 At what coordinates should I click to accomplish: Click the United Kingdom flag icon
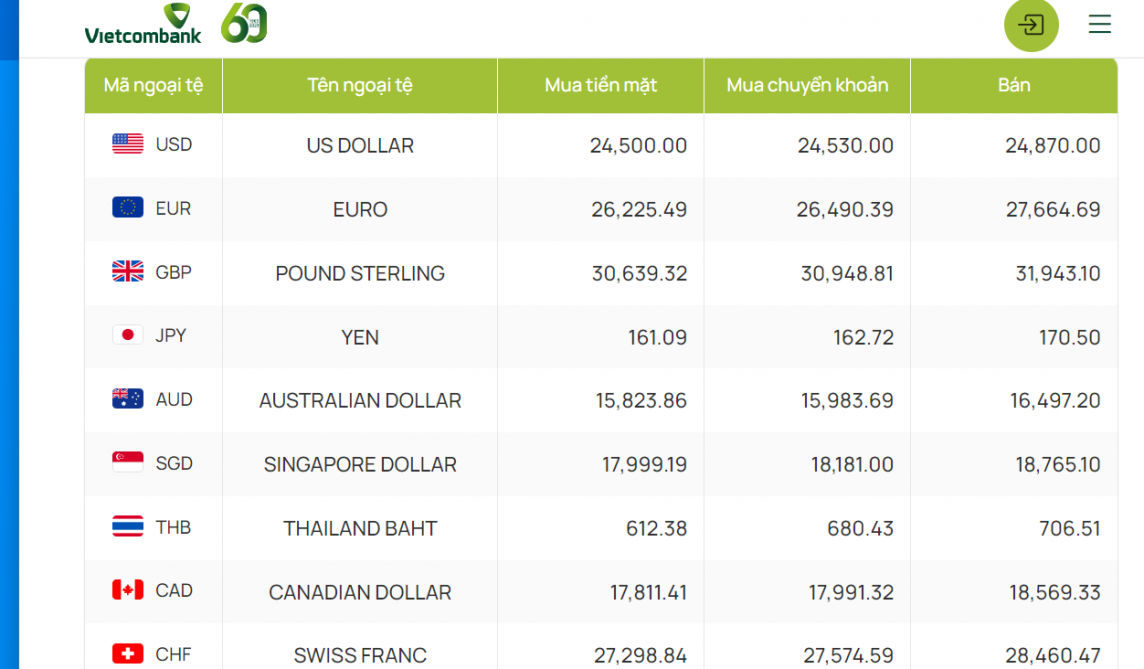[128, 272]
